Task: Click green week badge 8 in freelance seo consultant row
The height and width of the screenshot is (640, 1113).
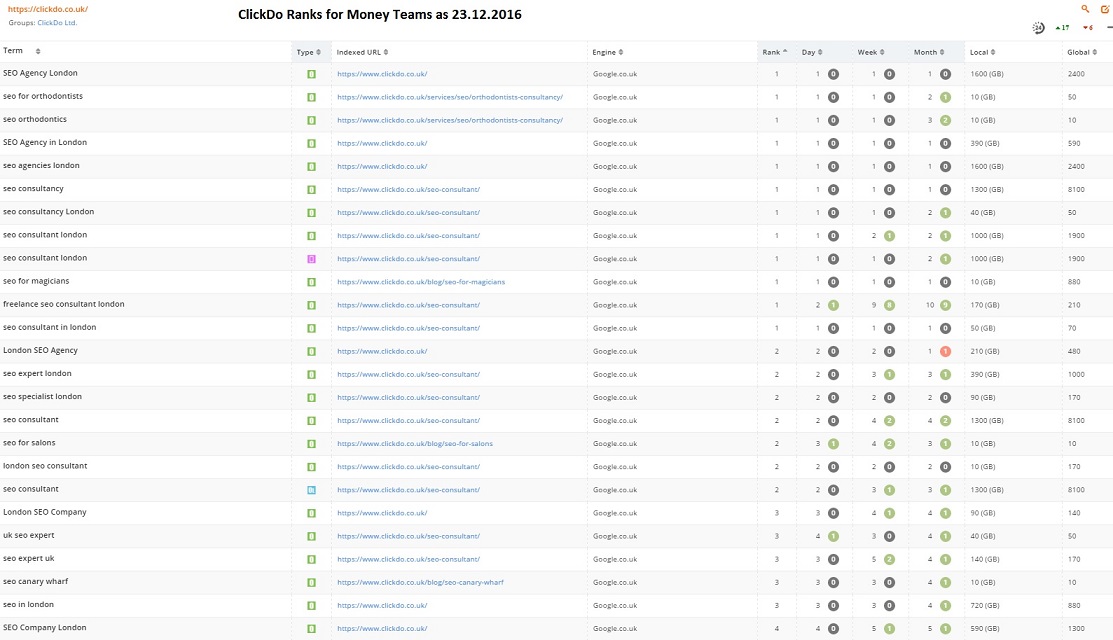Action: [889, 305]
